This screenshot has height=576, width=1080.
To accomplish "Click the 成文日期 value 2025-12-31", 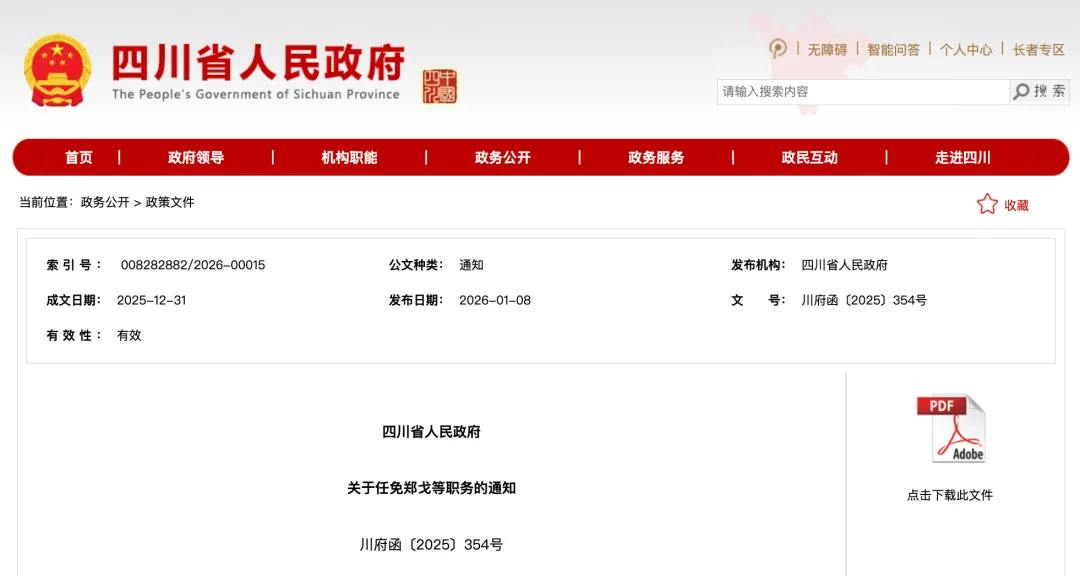I will coord(152,300).
